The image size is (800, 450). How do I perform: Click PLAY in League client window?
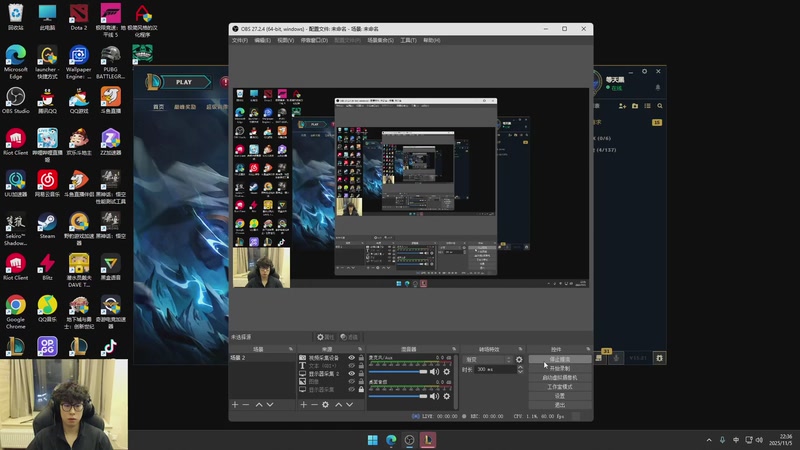[x=184, y=82]
